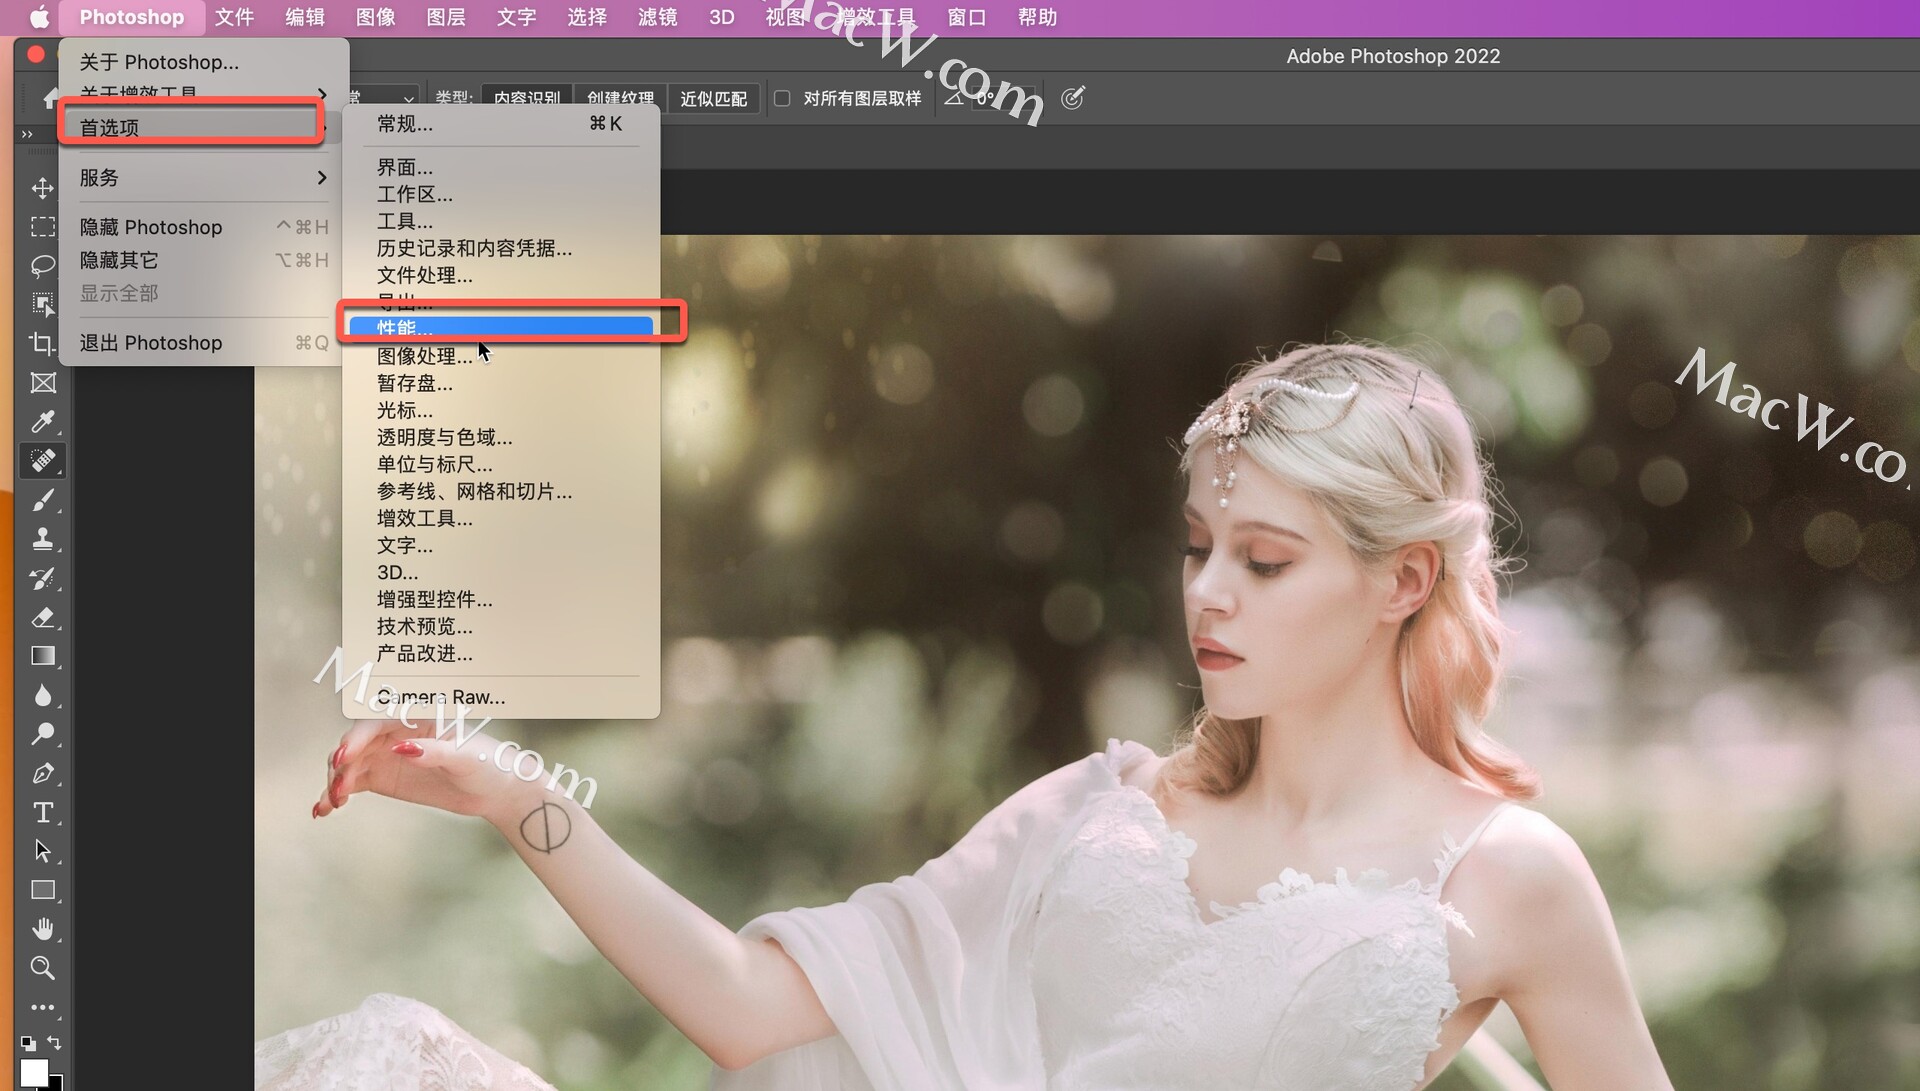Select the Move tool
The height and width of the screenshot is (1091, 1920).
click(42, 188)
